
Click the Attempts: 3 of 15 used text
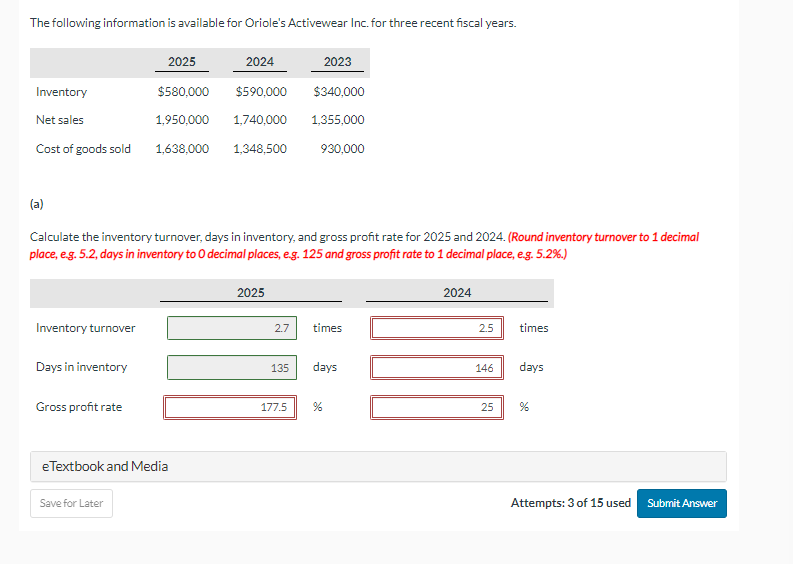point(571,503)
